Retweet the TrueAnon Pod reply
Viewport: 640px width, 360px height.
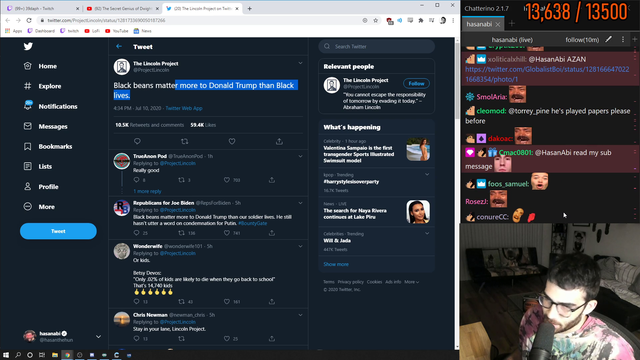pos(182,180)
